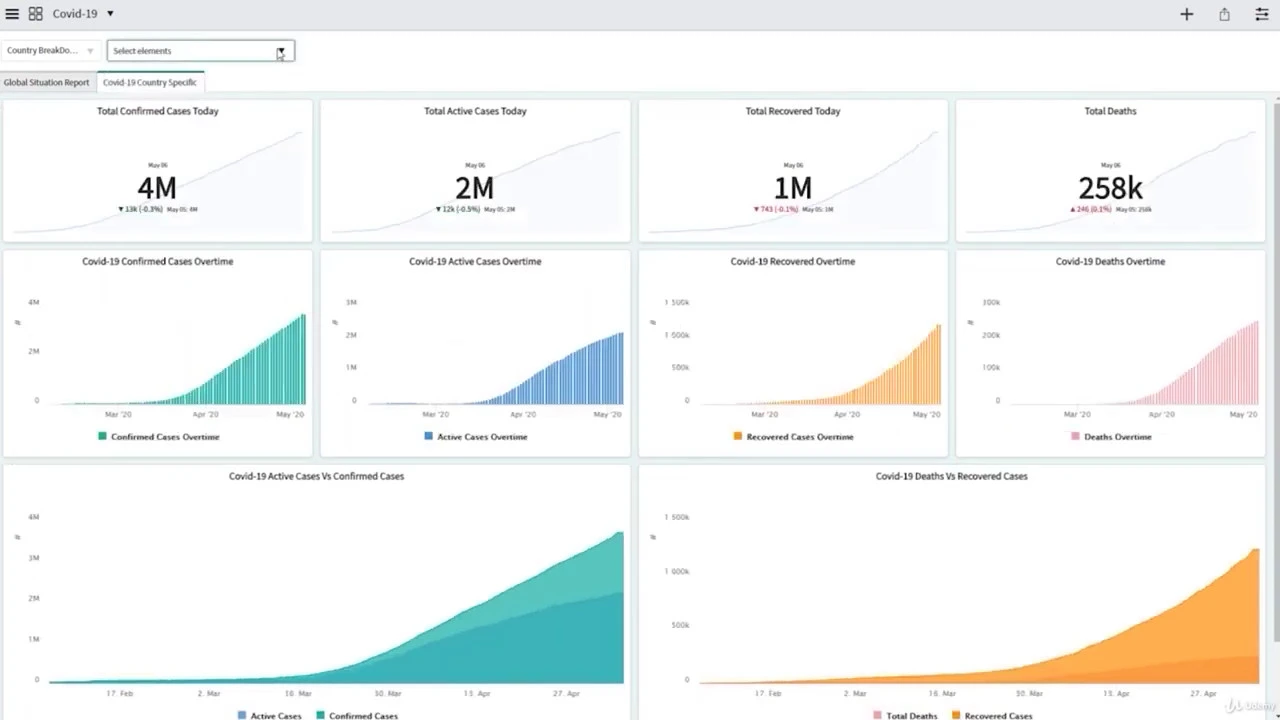Expand the Covid-19 title dropdown
Screen dimensions: 1280x720
point(108,13)
